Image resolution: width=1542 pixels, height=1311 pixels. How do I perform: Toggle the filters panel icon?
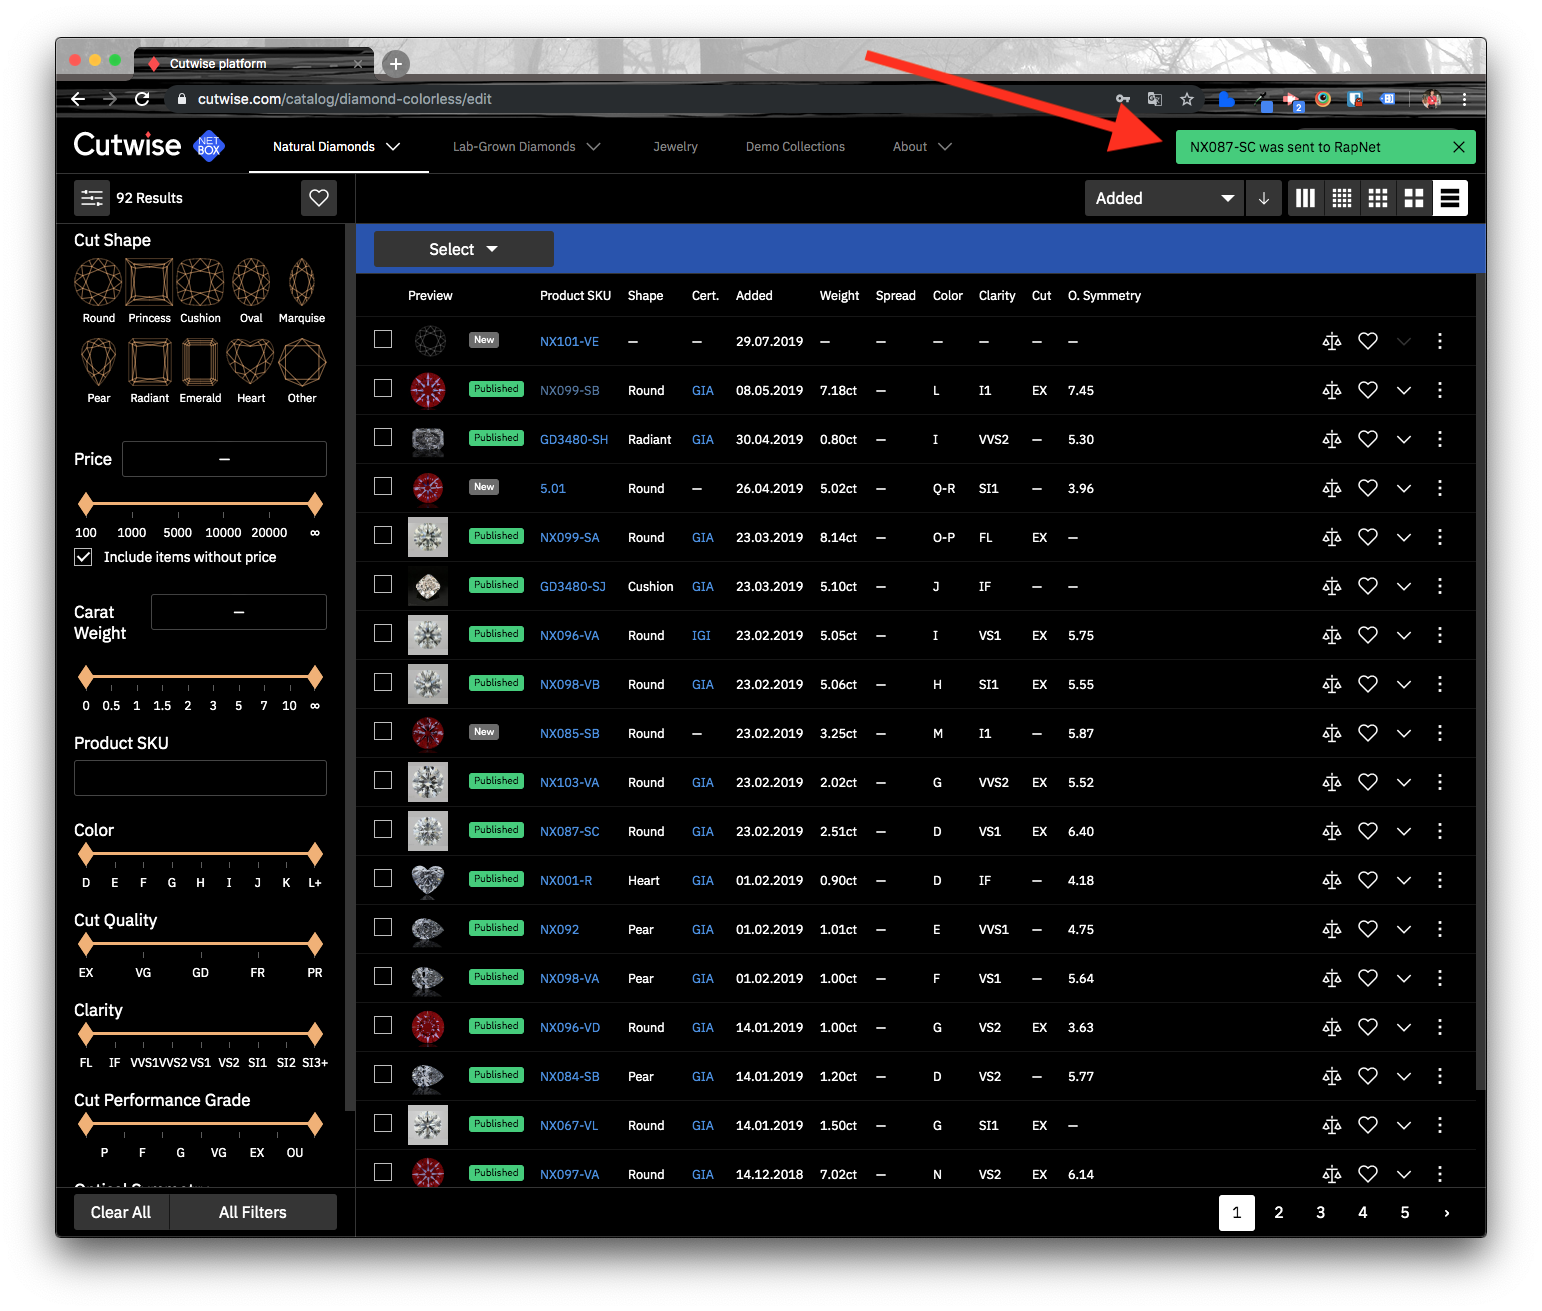point(92,198)
